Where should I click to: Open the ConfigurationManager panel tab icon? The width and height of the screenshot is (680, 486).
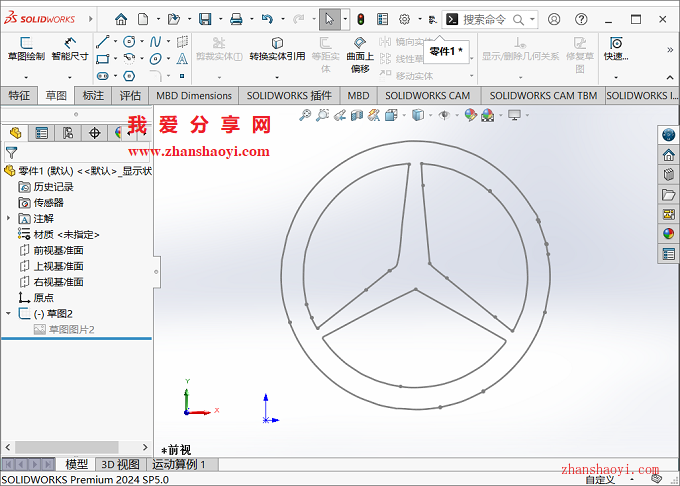pos(68,133)
